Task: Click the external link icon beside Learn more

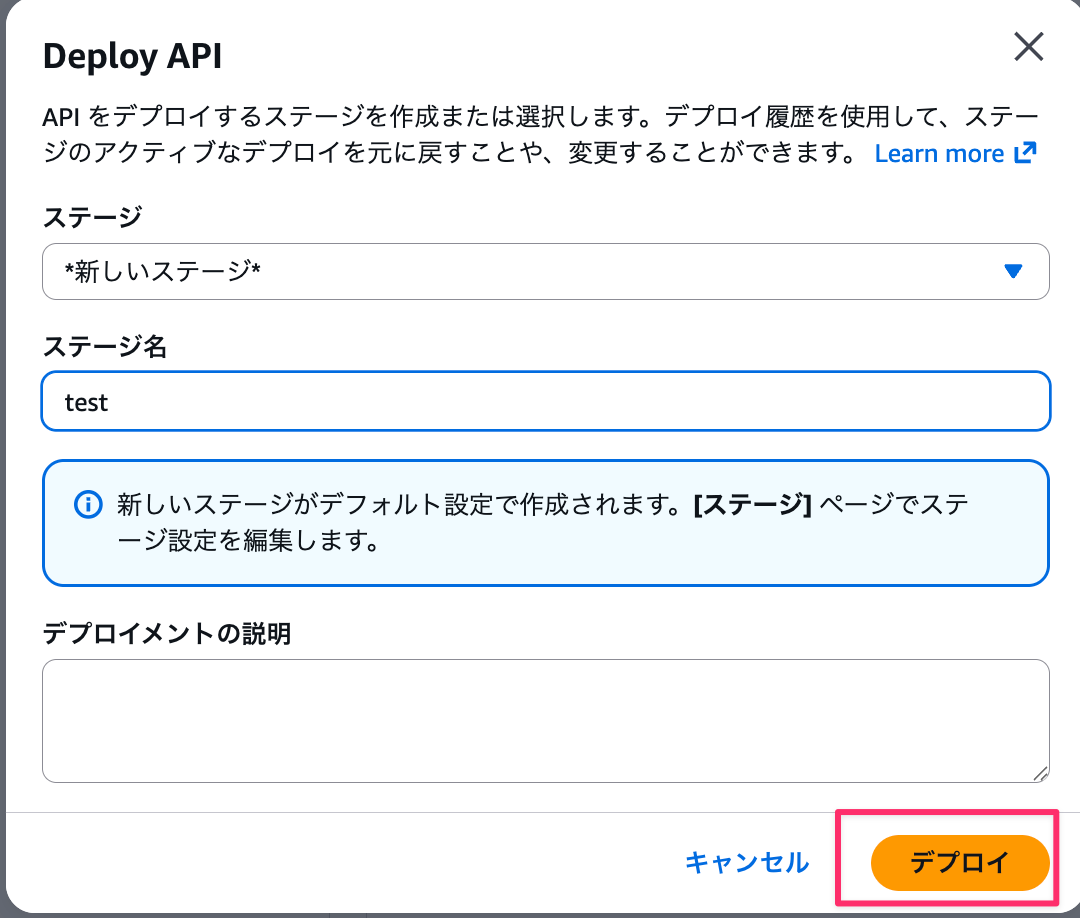Action: click(x=1025, y=153)
